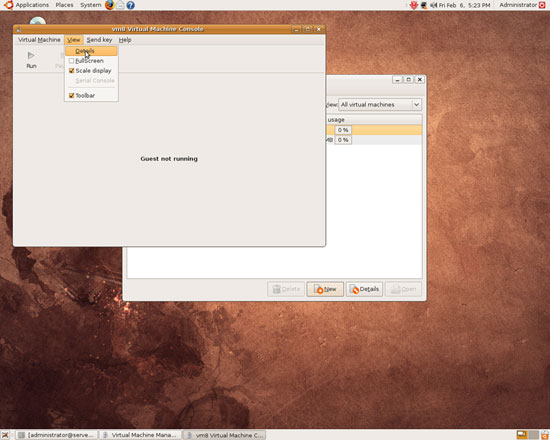Click the Administrator user switcher
Screen dimensions: 550x440
point(518,5)
